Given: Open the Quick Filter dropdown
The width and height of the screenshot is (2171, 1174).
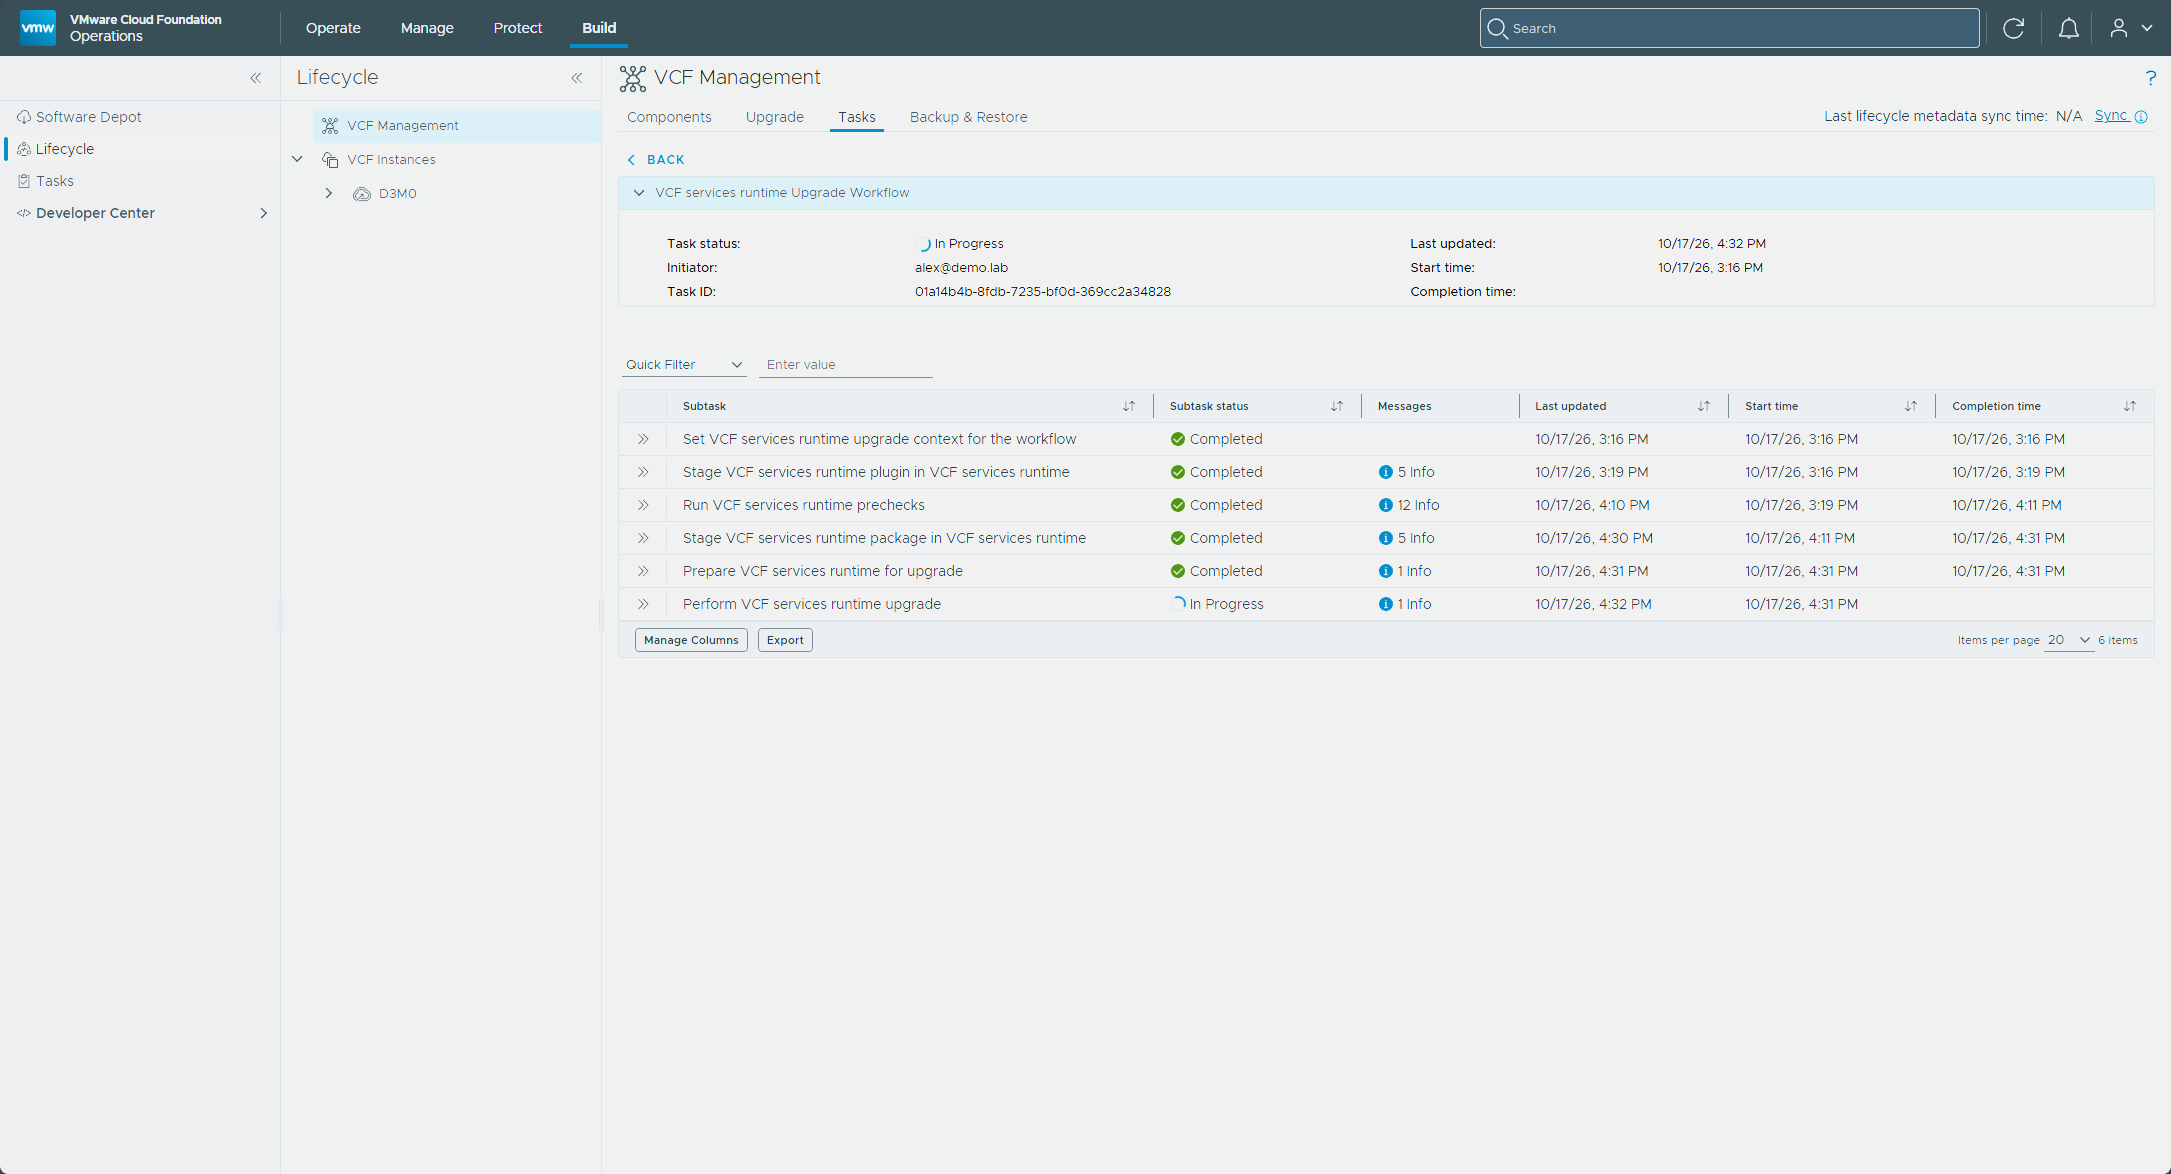Looking at the screenshot, I should tap(684, 365).
